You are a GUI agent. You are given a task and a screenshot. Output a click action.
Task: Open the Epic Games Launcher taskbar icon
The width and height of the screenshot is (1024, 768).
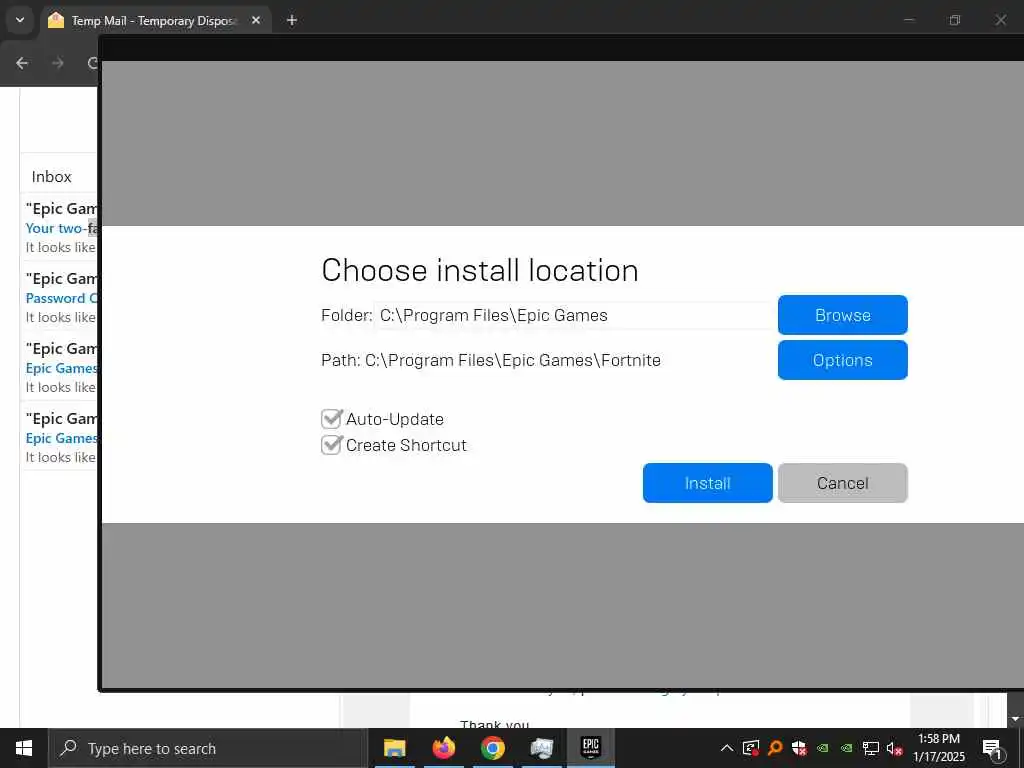(x=590, y=748)
